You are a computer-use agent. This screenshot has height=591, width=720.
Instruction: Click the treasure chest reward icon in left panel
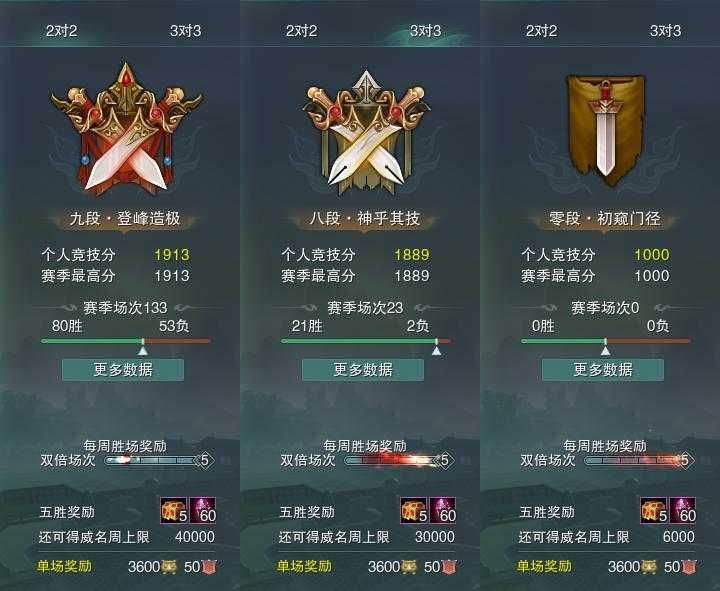(174, 510)
